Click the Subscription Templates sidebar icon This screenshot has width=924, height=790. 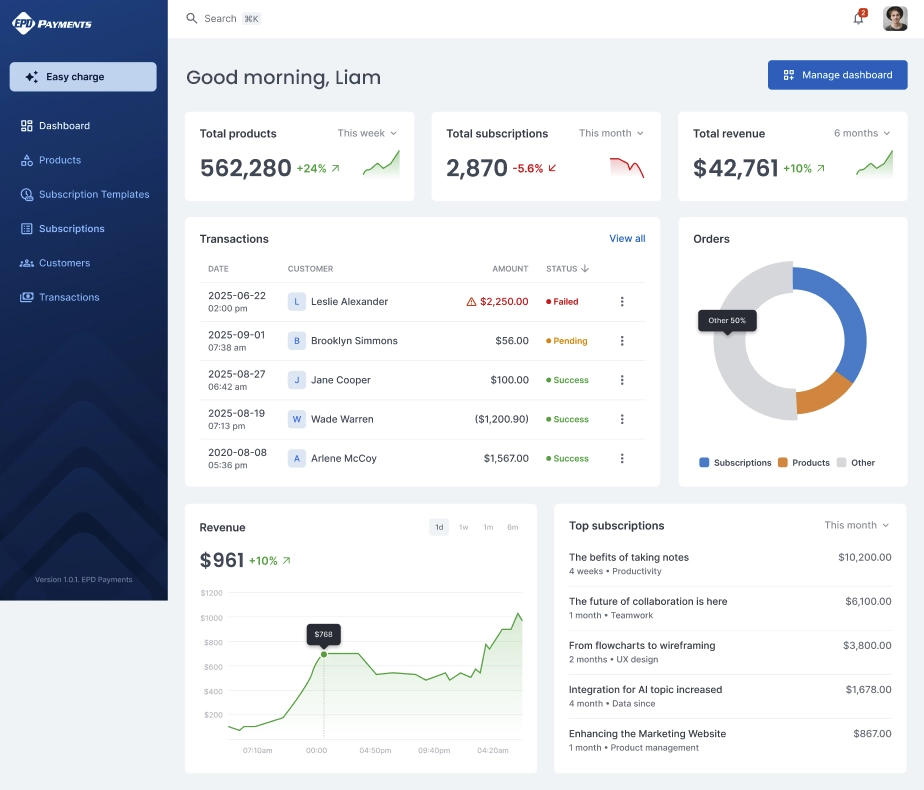tap(27, 194)
